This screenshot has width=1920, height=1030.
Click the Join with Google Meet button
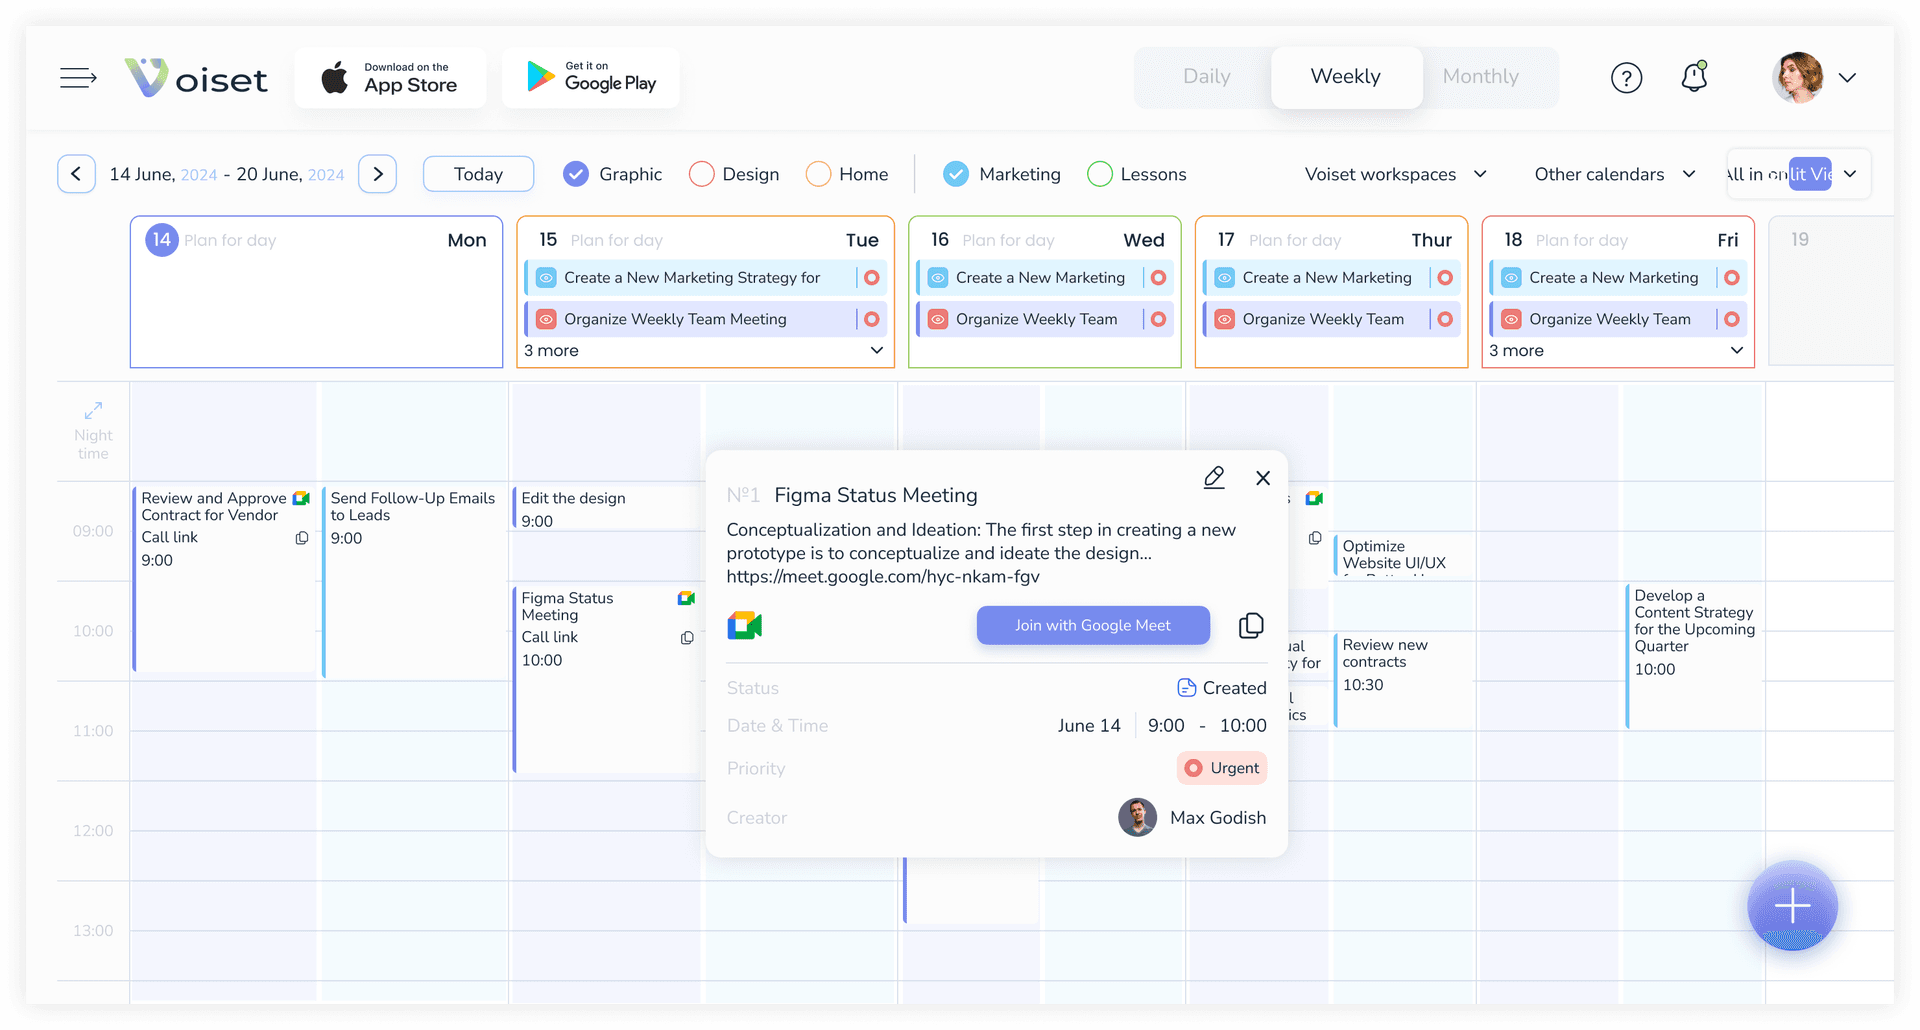point(1092,625)
